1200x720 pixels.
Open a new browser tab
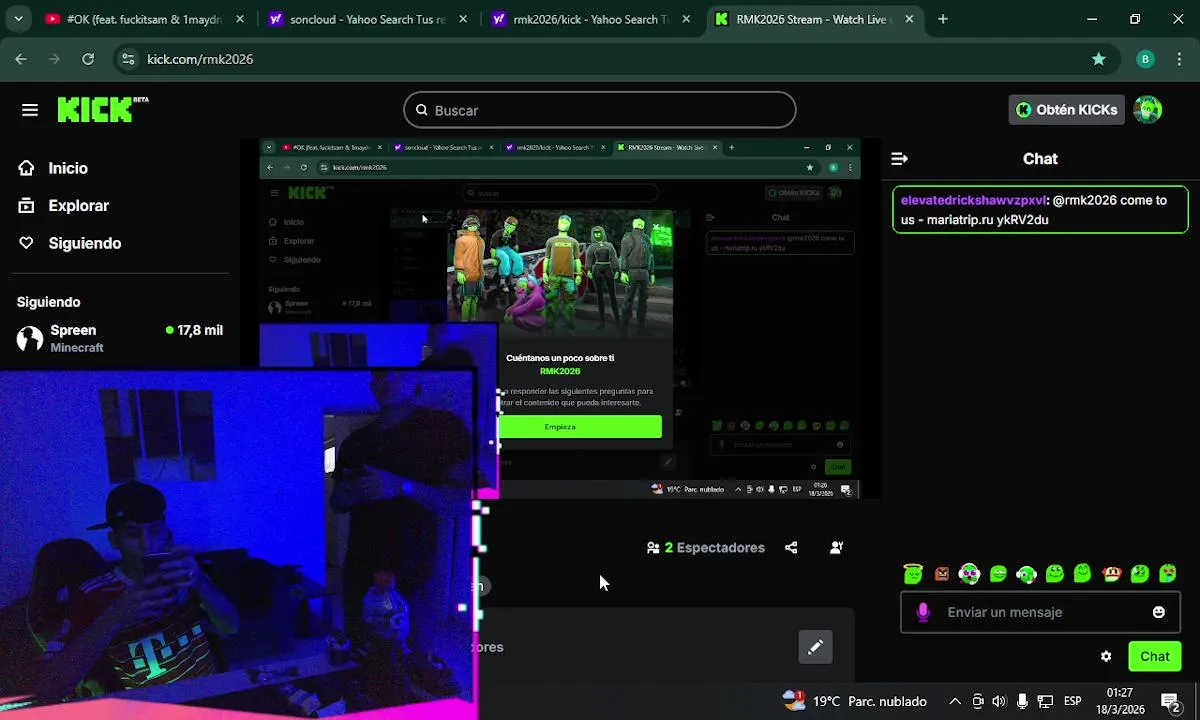(943, 19)
